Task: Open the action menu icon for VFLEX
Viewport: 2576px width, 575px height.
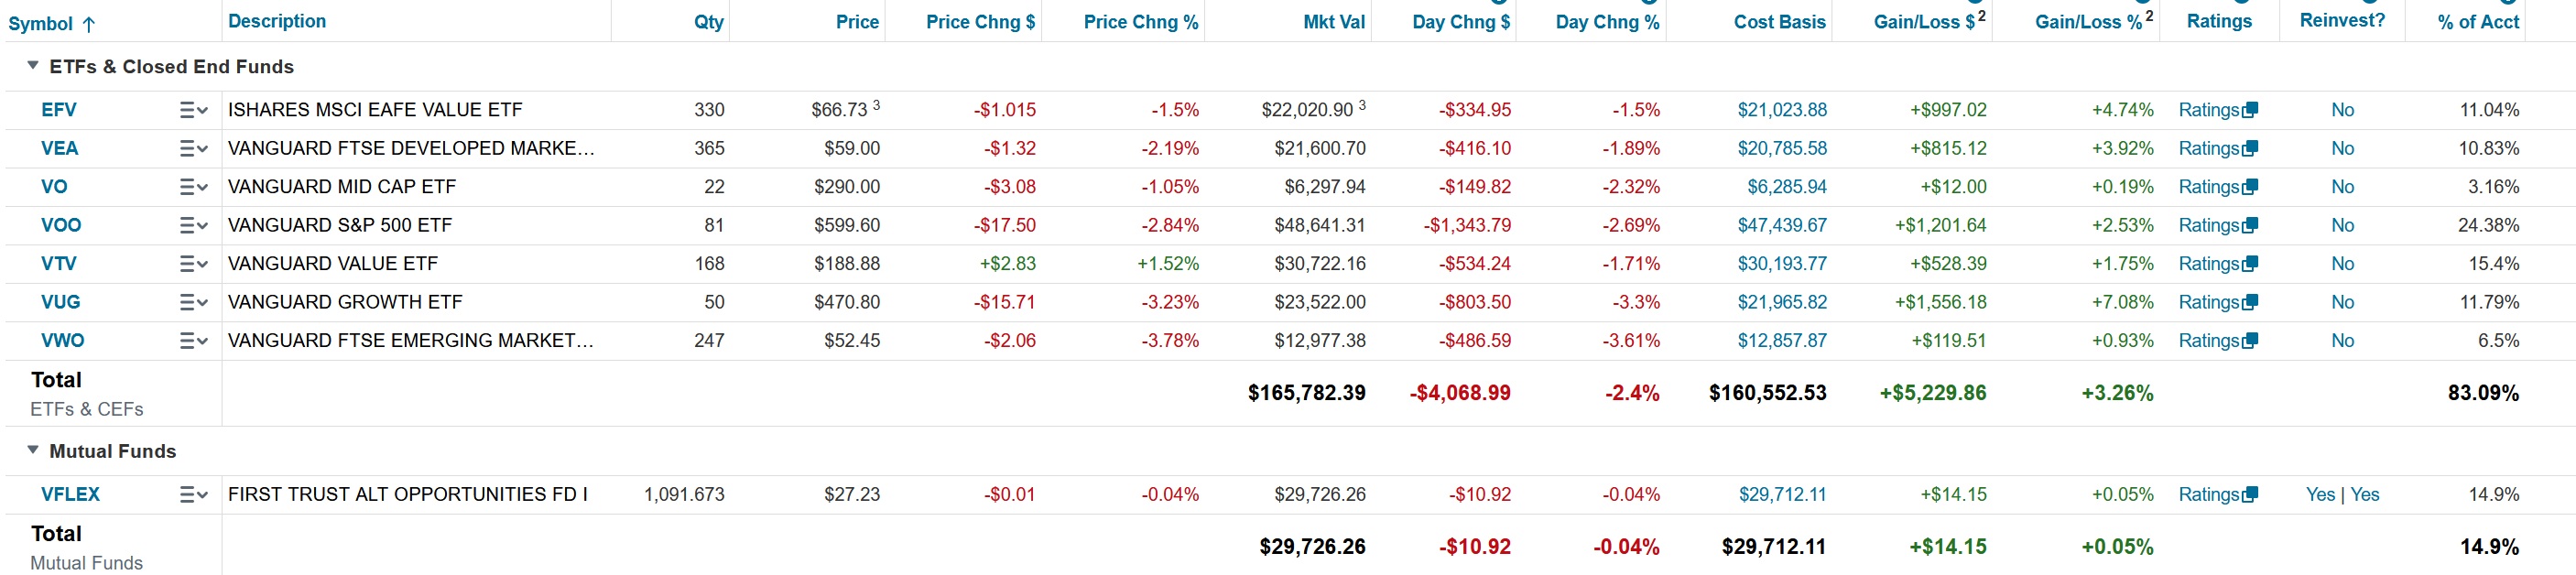Action: click(x=193, y=495)
